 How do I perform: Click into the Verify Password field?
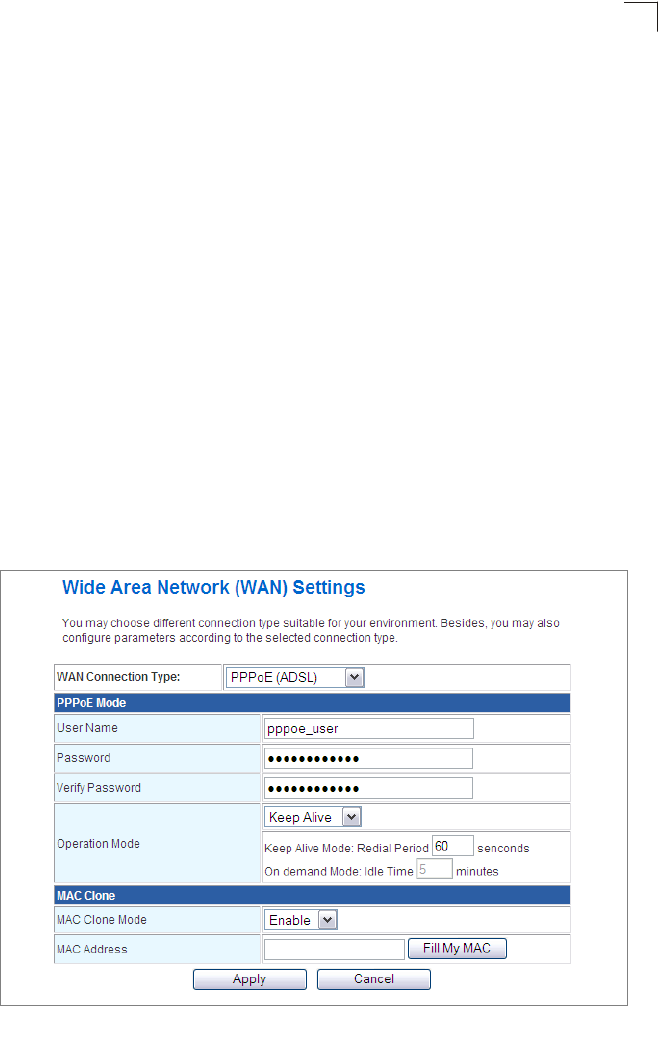(x=368, y=788)
